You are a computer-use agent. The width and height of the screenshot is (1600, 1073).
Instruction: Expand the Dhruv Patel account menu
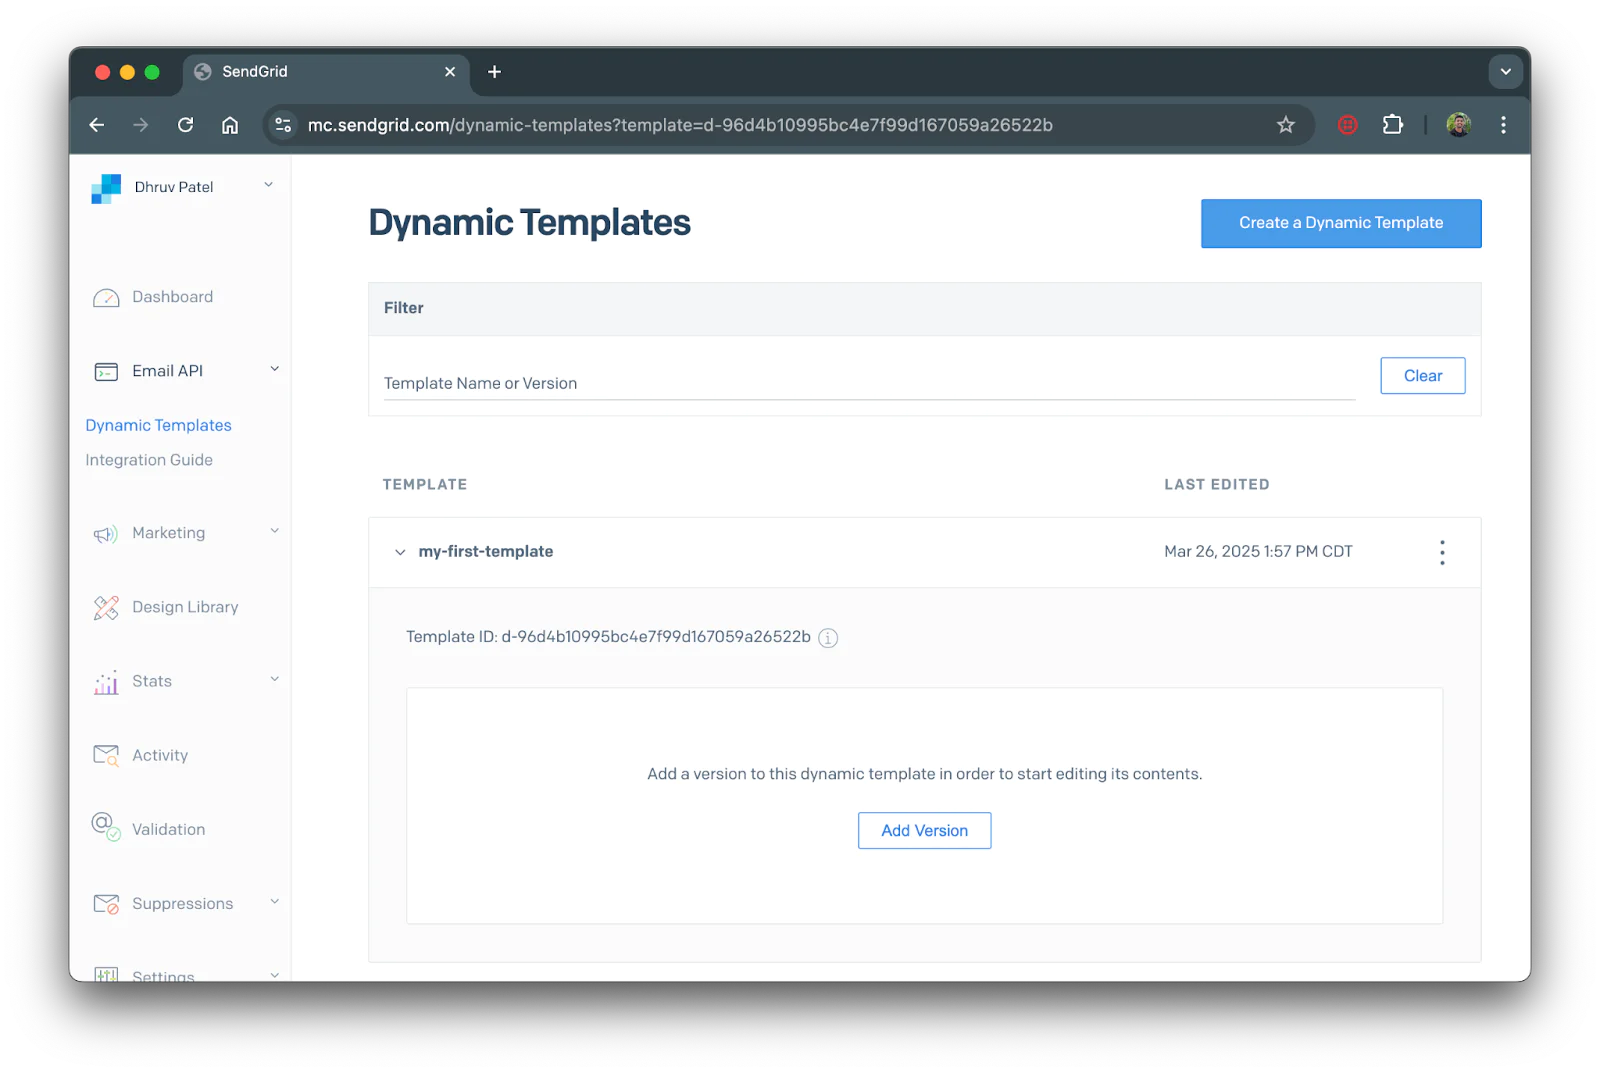point(268,186)
